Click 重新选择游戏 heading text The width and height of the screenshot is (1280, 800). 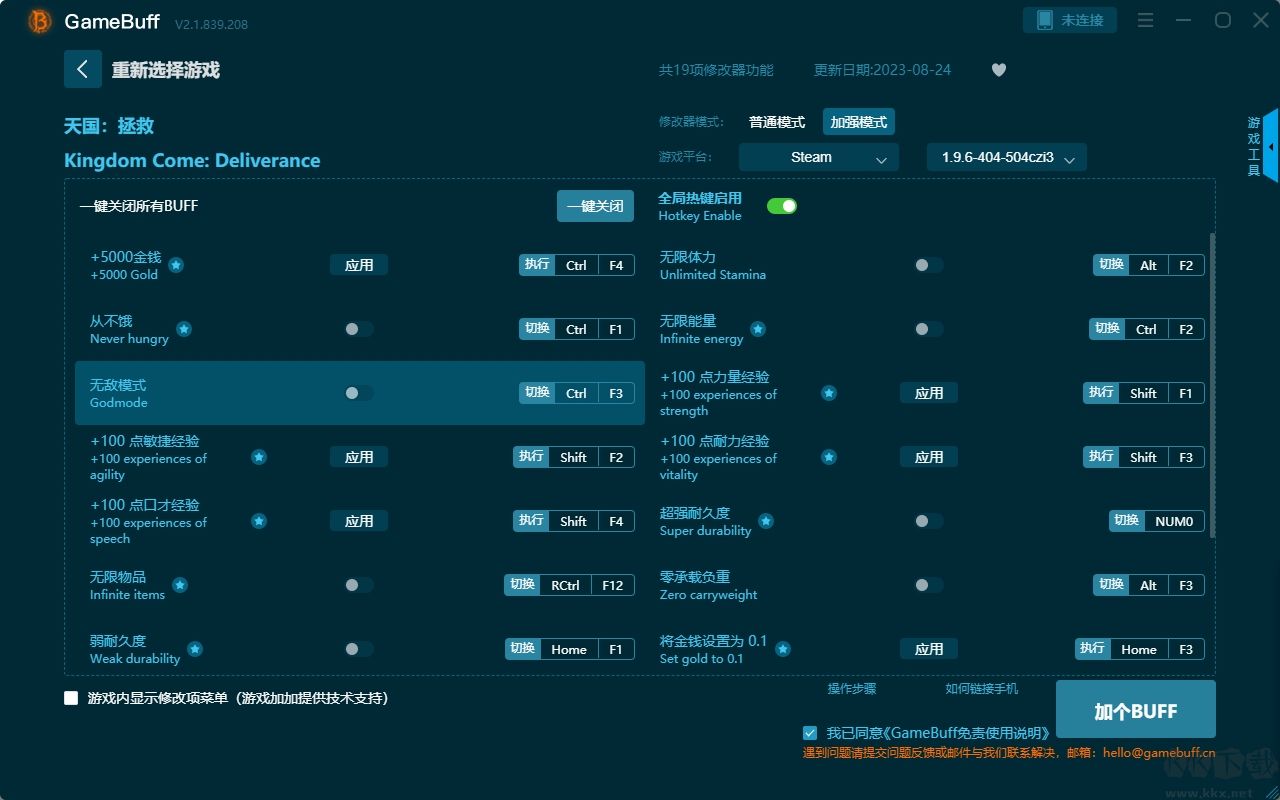(x=166, y=70)
